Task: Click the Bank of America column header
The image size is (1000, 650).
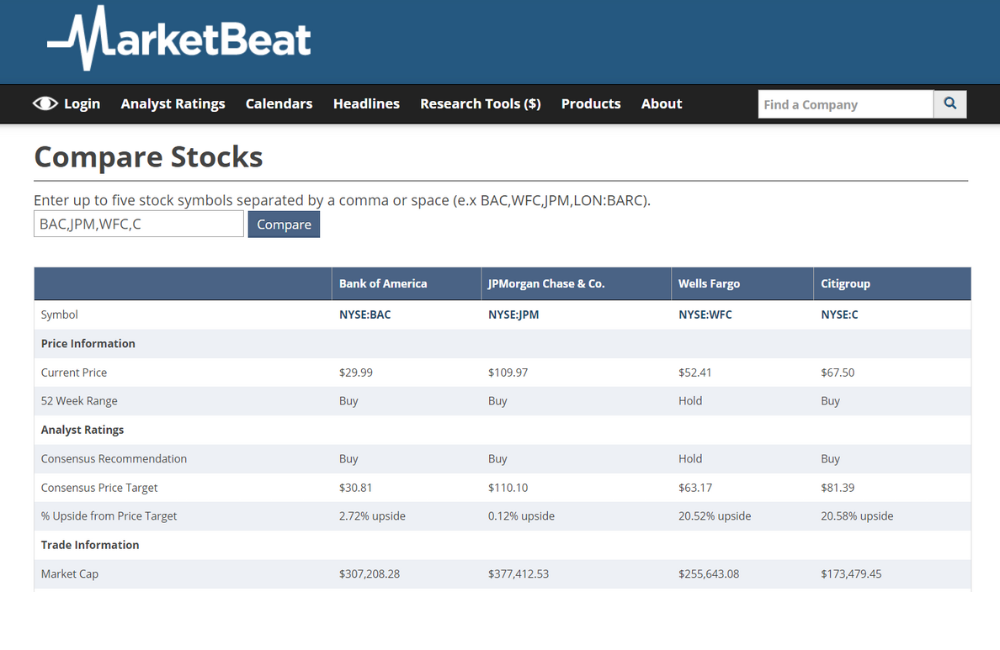Action: [x=383, y=284]
